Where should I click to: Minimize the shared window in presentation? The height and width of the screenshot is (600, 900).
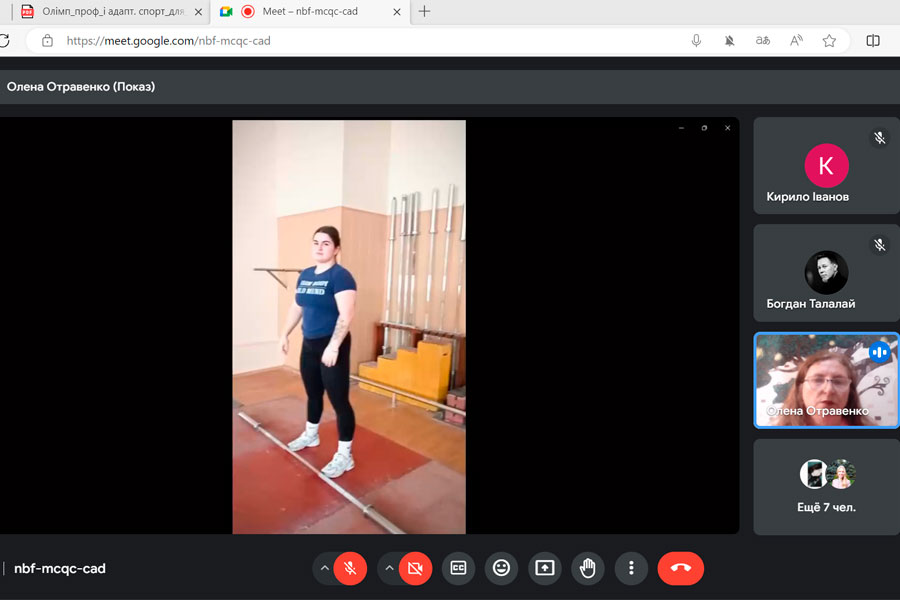coord(681,128)
